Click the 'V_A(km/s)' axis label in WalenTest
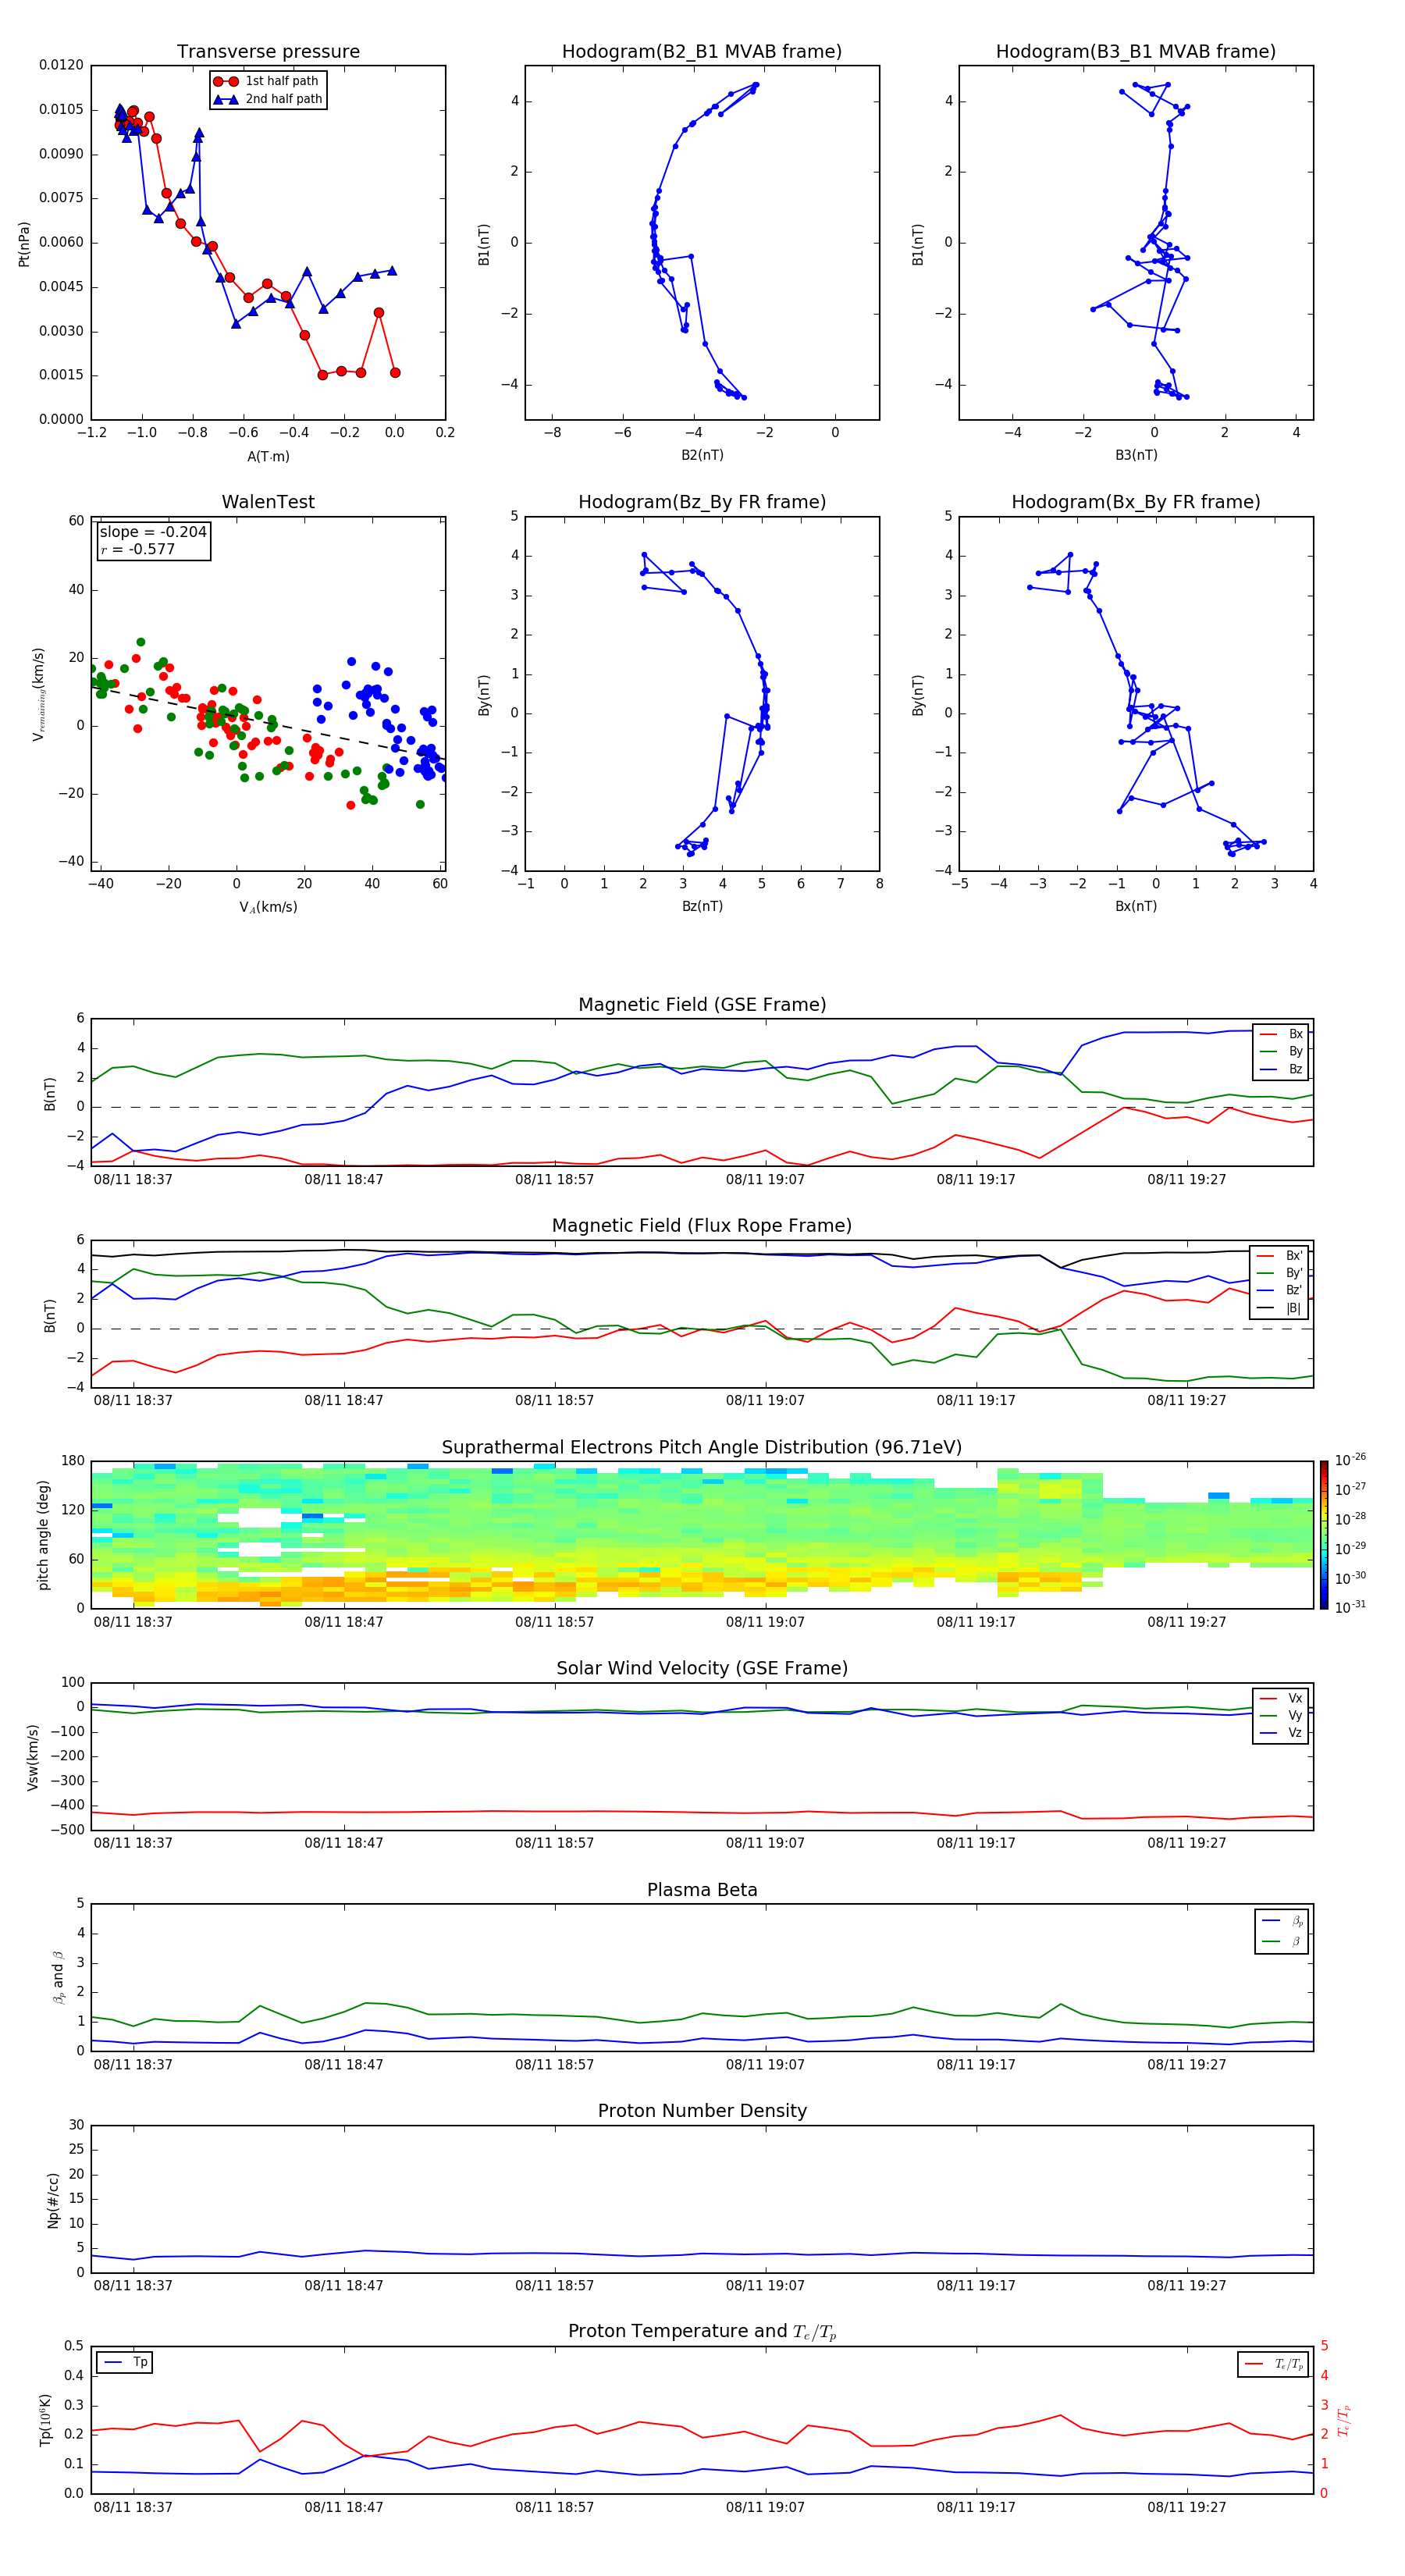Screen dimensions: 1405x2576 click(x=268, y=908)
